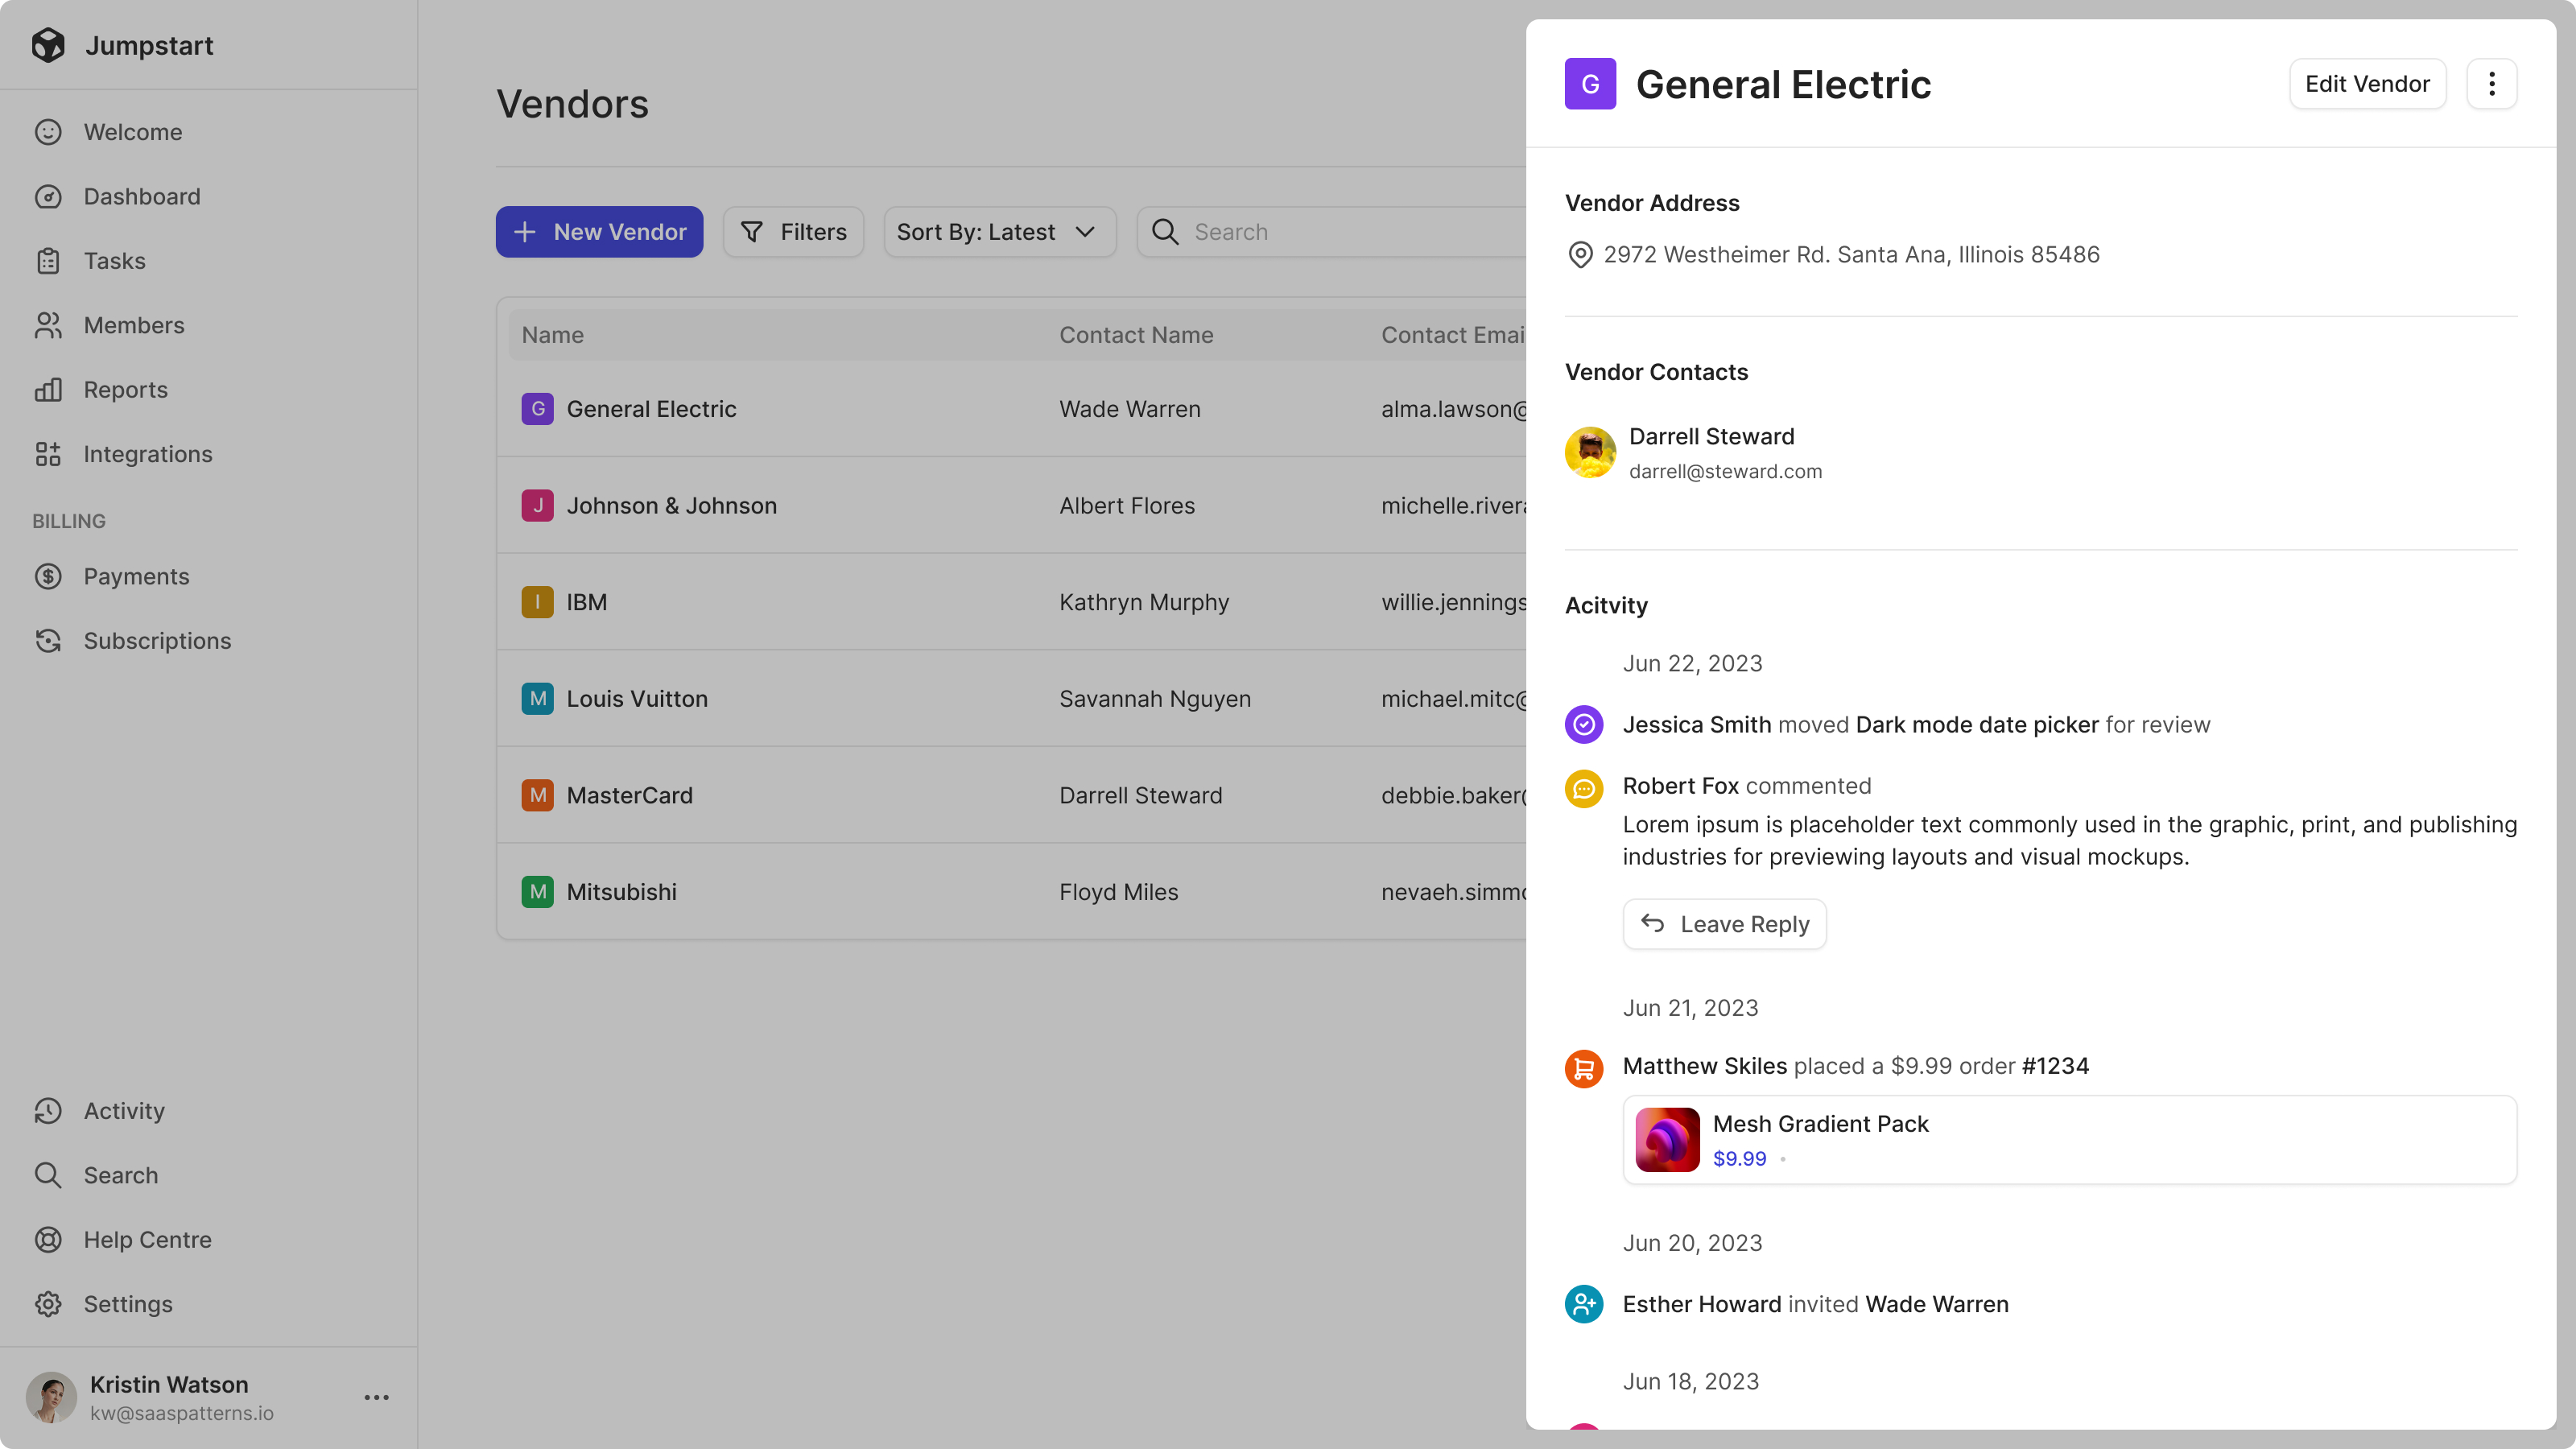Click the Edit Vendor button
Image resolution: width=2576 pixels, height=1449 pixels.
(x=2367, y=84)
